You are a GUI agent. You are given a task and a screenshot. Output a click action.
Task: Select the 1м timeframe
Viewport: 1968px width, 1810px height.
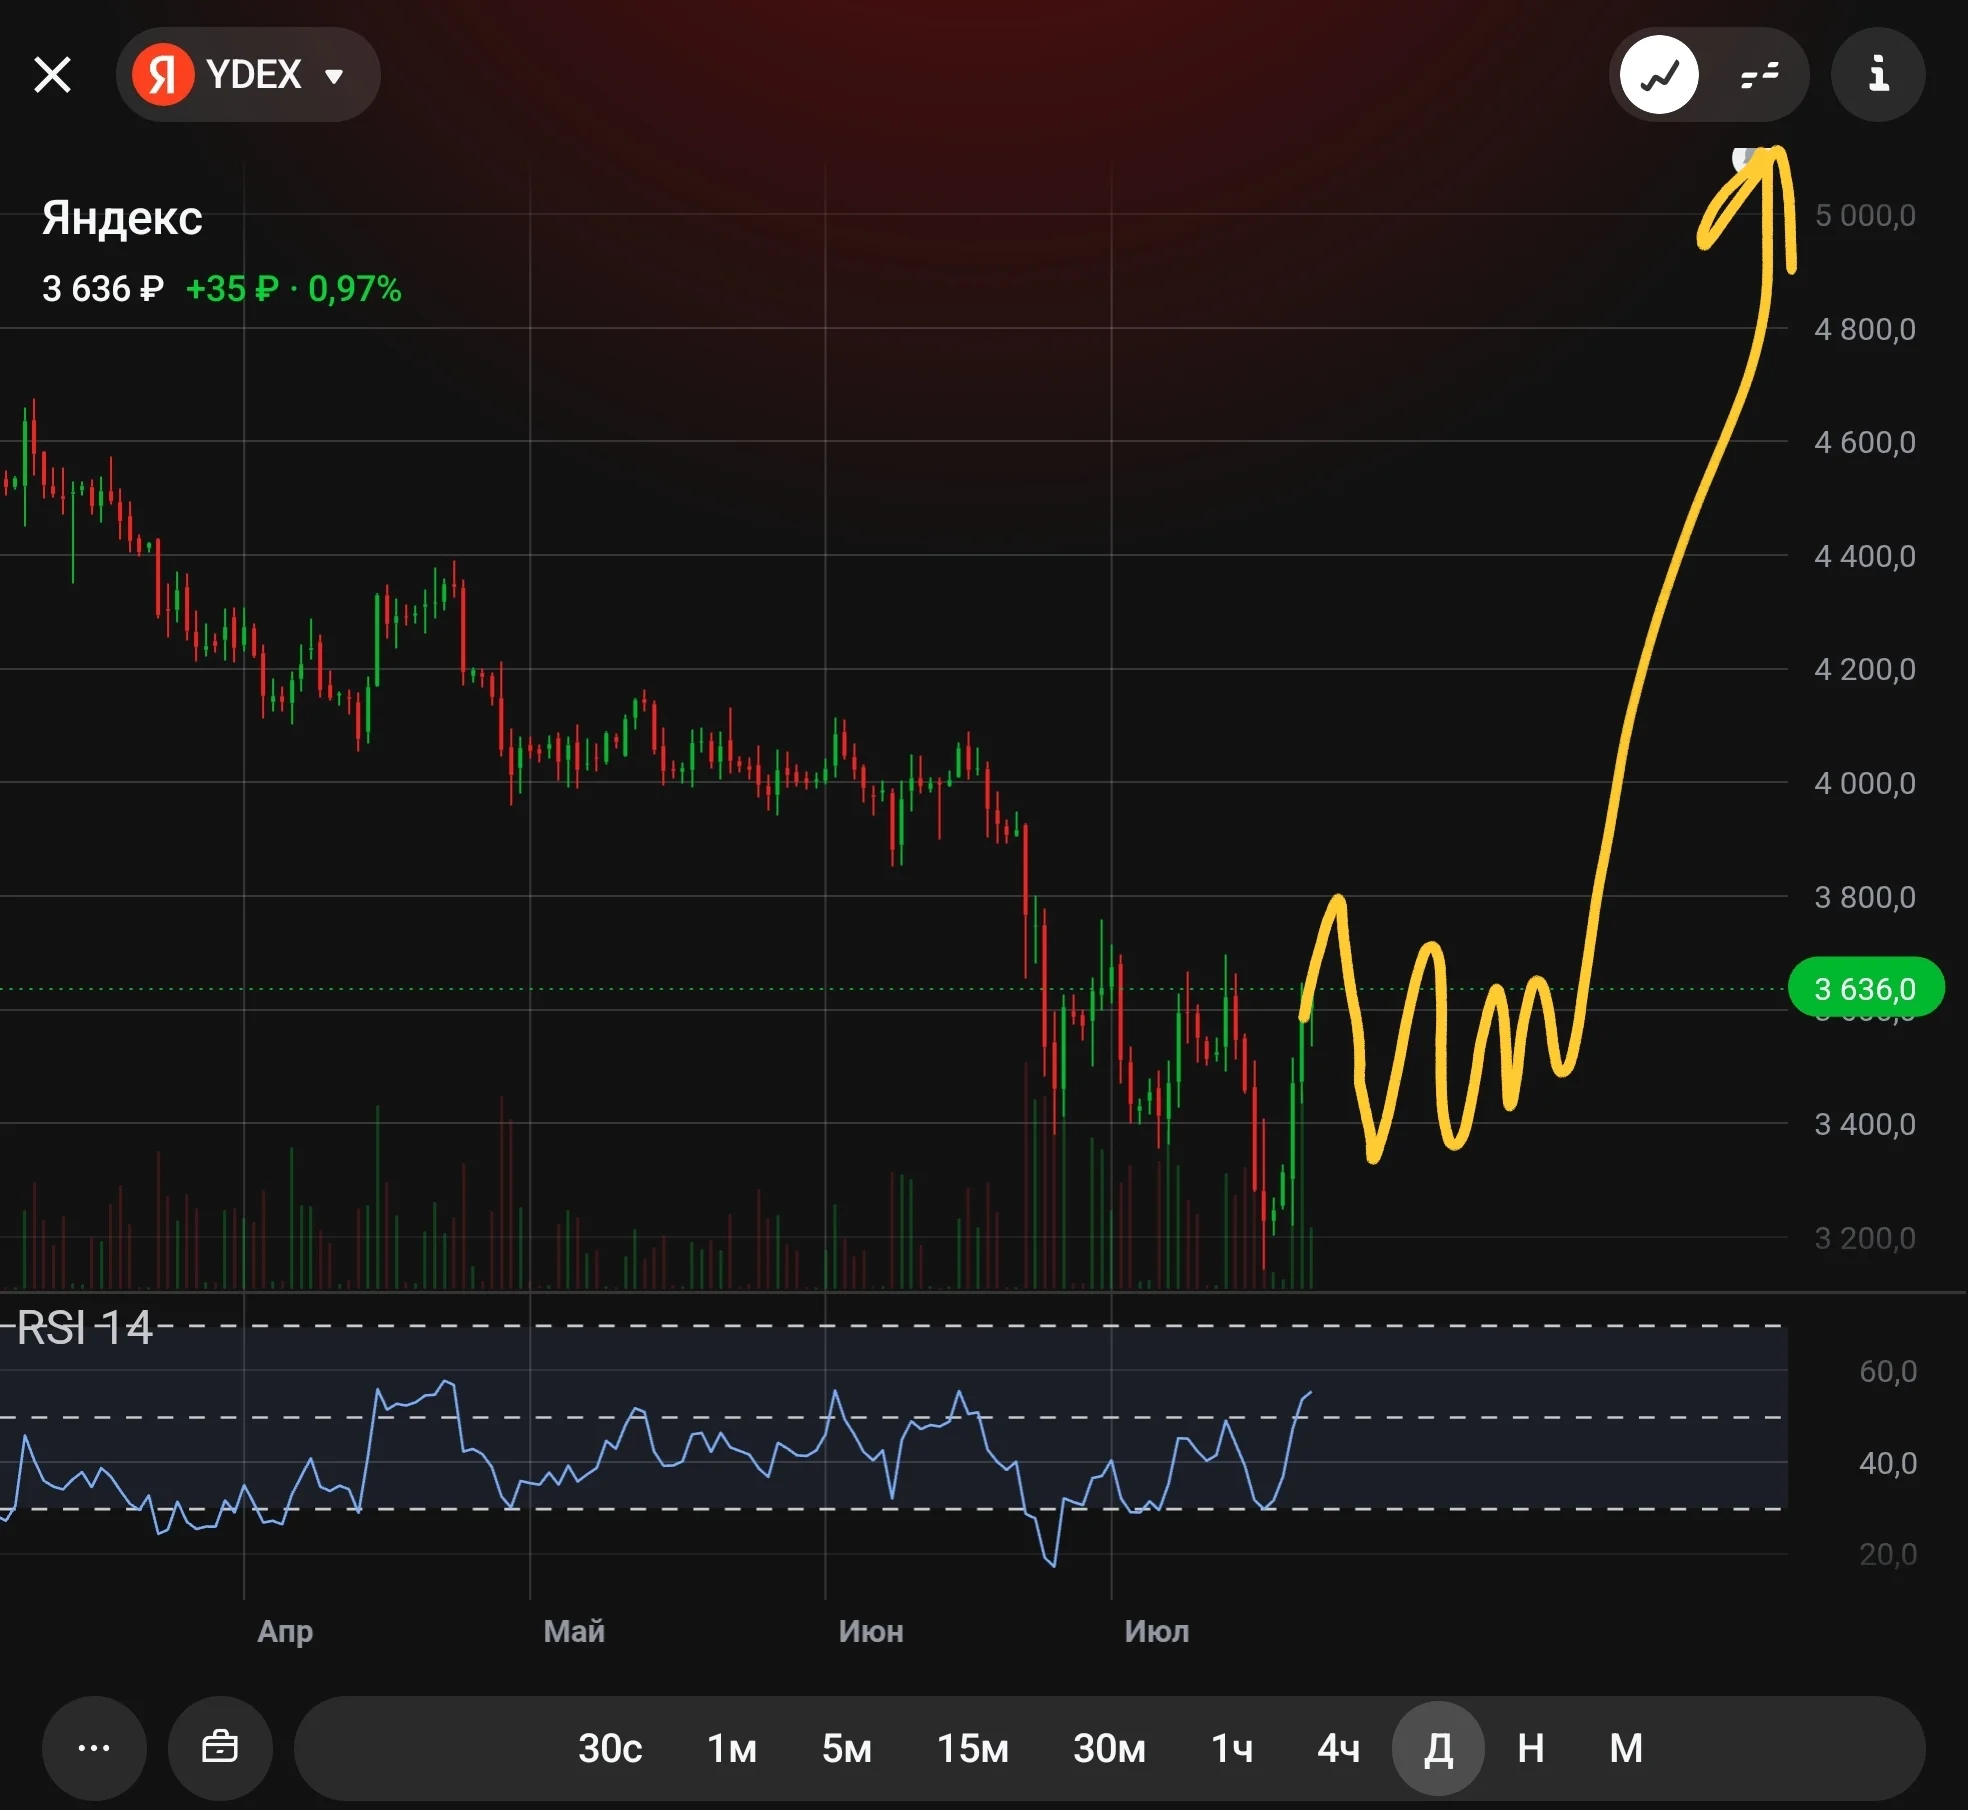(732, 1748)
